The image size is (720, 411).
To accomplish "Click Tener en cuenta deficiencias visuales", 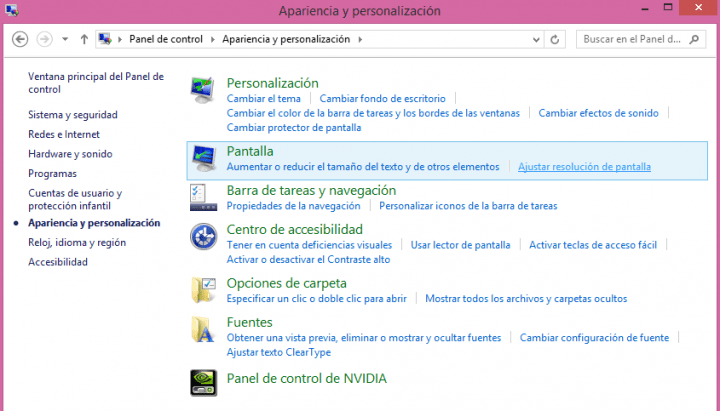I will click(309, 245).
